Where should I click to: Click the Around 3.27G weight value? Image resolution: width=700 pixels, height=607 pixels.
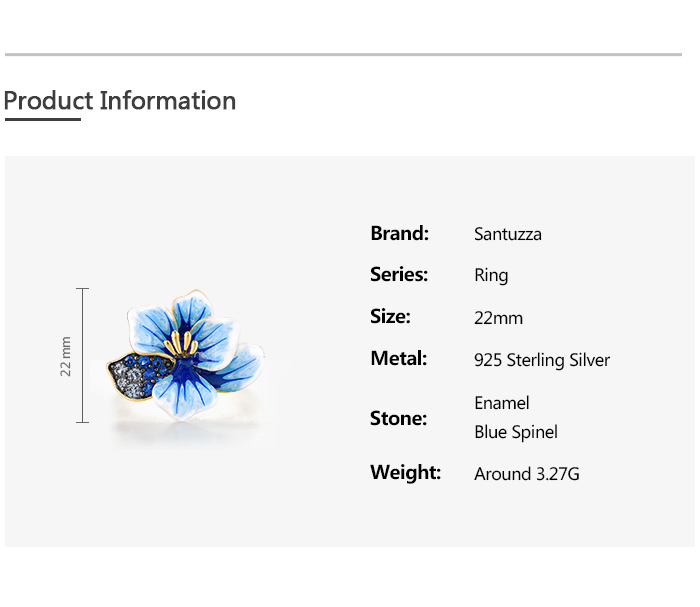527,474
